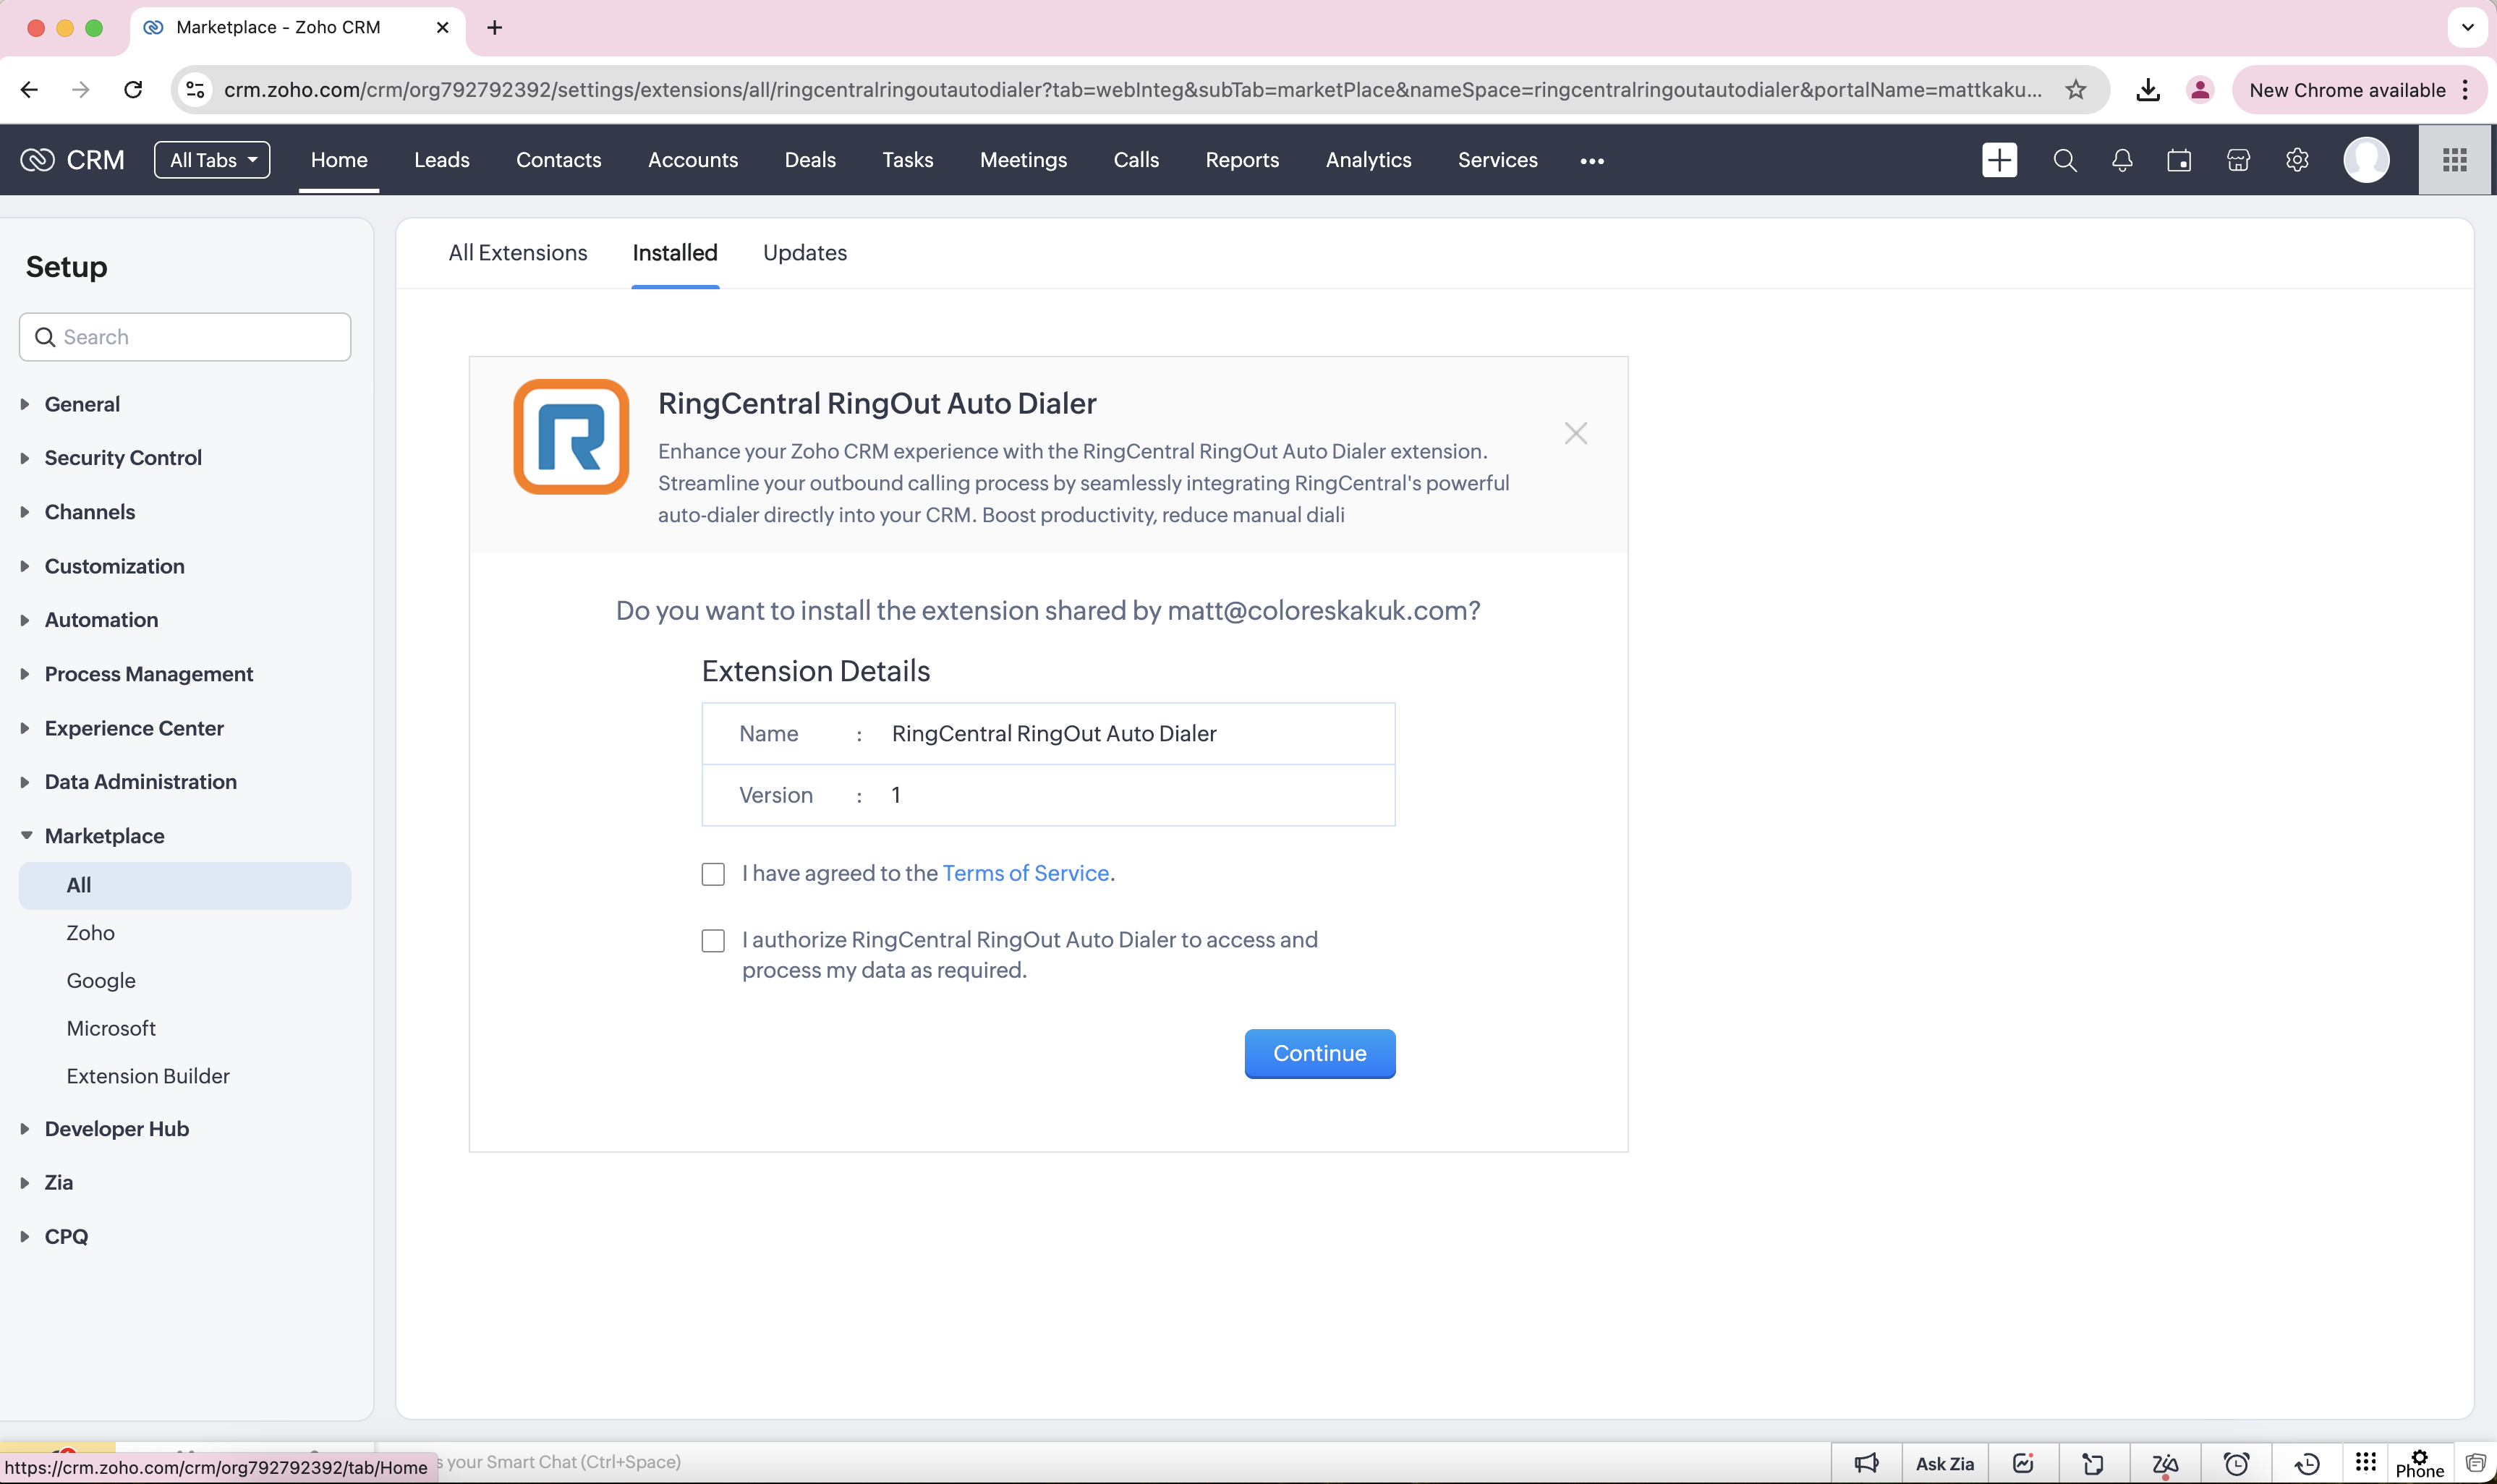Click the Continue button
Screen dimensions: 2497x1484
point(1319,1054)
